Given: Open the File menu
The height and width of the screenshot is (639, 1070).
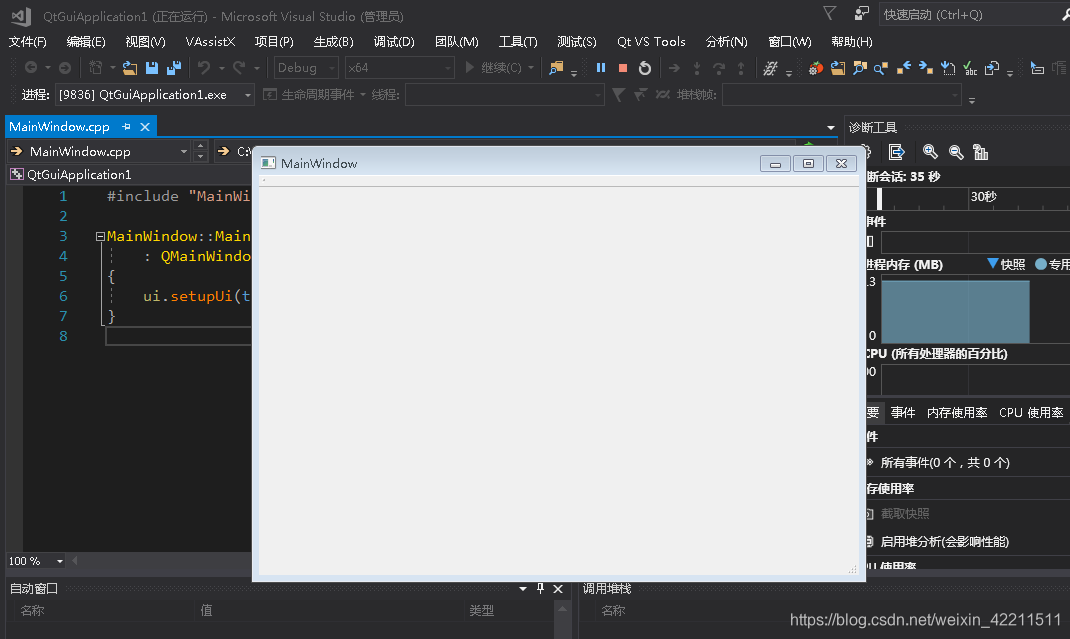Looking at the screenshot, I should tap(27, 42).
